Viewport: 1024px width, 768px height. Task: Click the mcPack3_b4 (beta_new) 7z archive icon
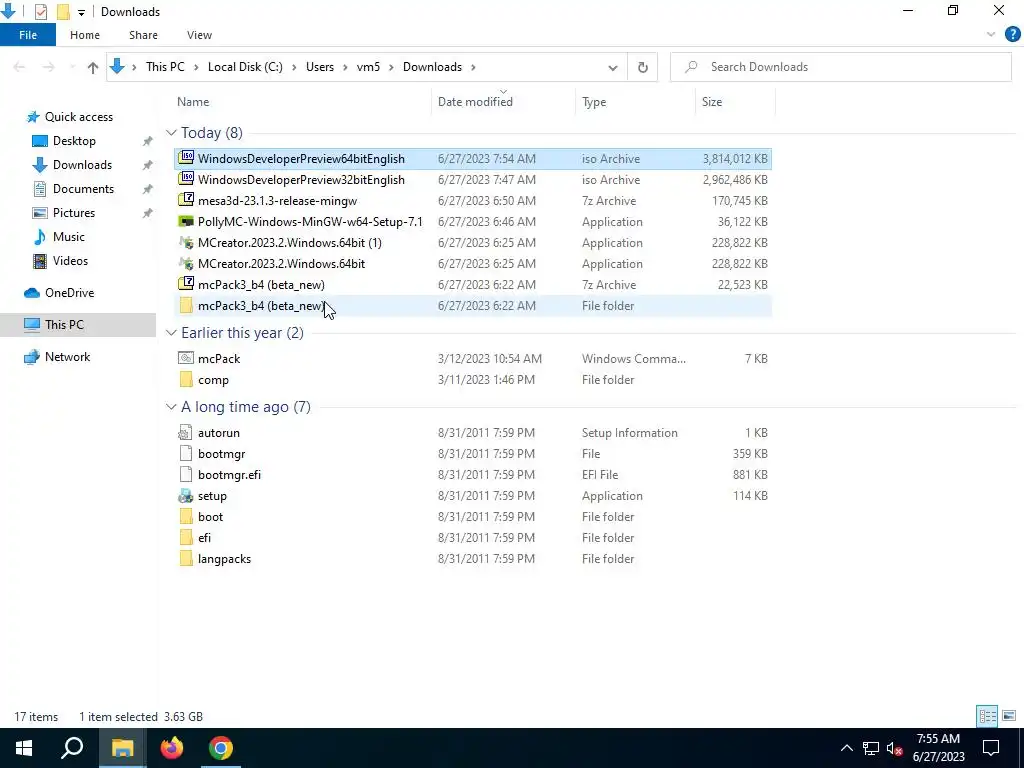186,284
